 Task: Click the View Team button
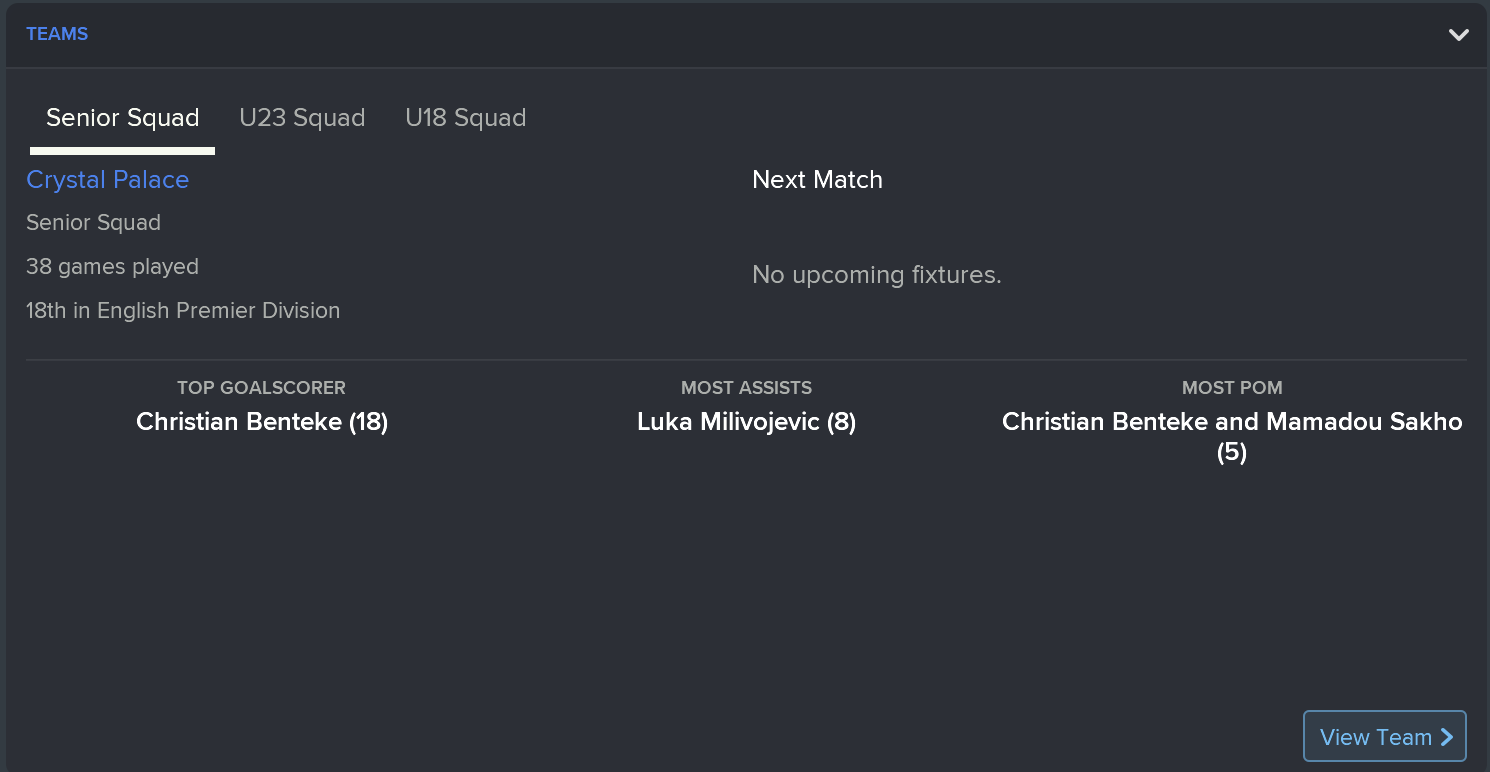(1384, 737)
